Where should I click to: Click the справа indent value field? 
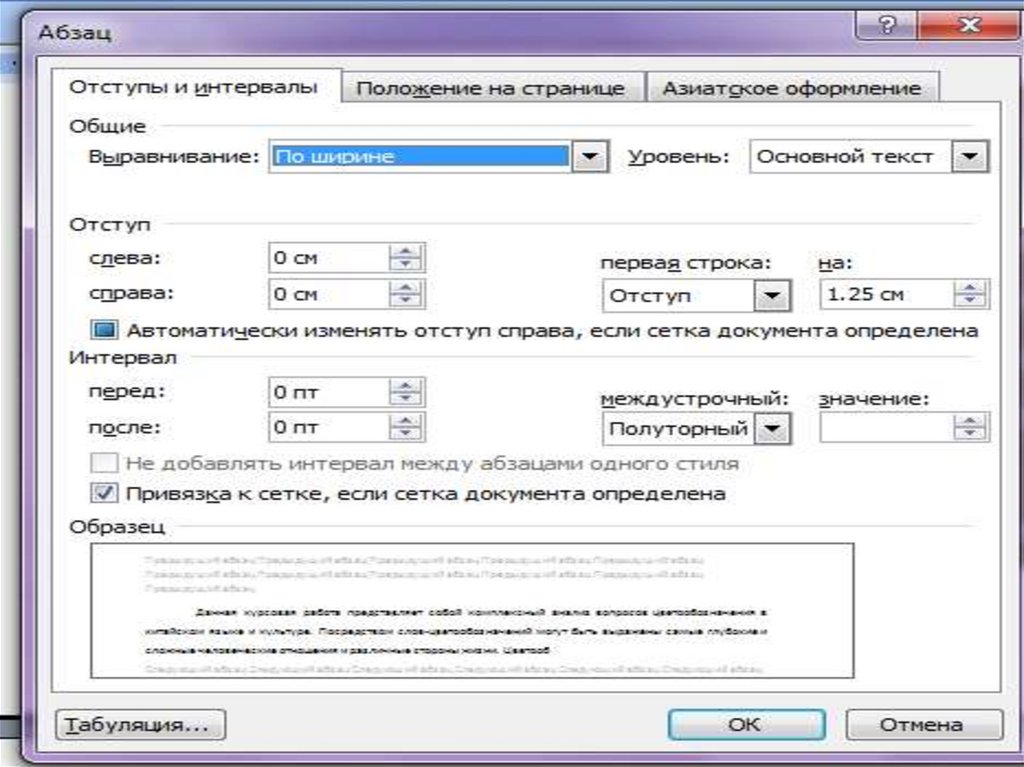[x=328, y=294]
